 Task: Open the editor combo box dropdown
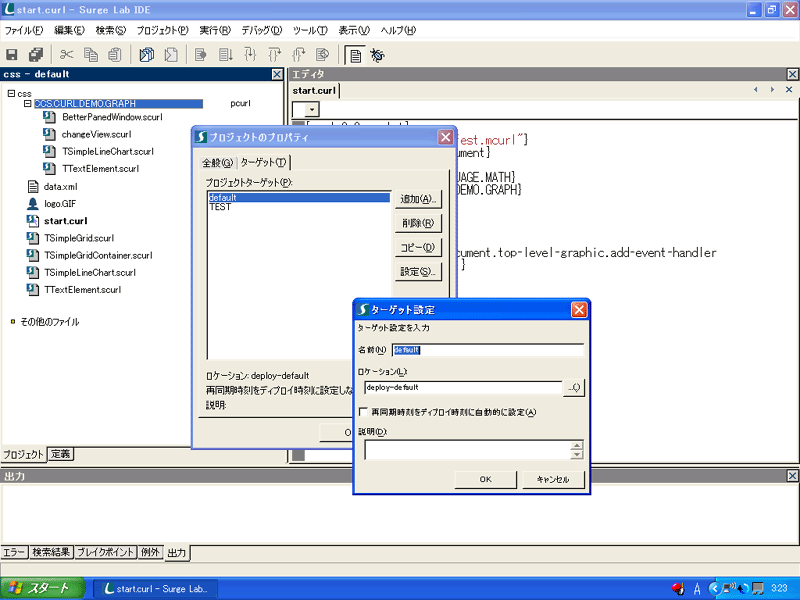click(x=312, y=109)
